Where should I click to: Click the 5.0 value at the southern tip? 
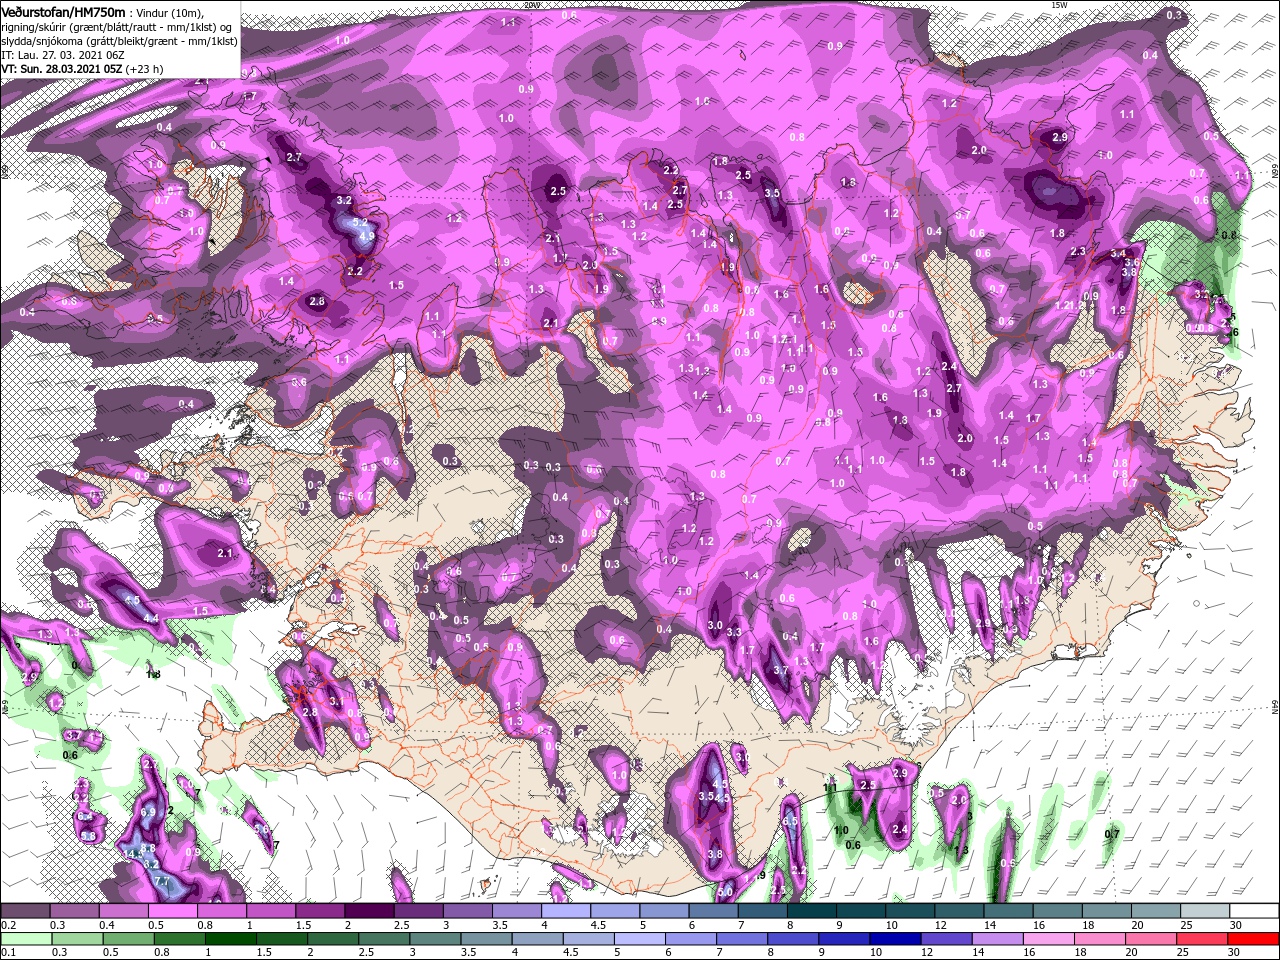pos(725,891)
